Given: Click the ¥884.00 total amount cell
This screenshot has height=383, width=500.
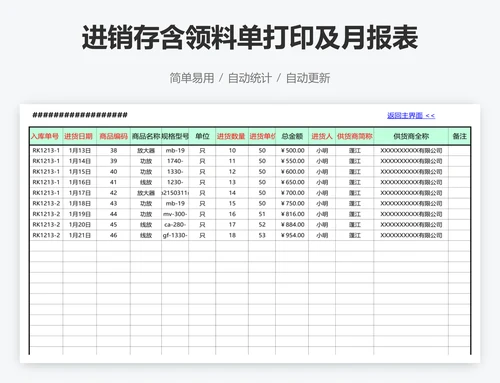Looking at the screenshot, I should point(292,225).
